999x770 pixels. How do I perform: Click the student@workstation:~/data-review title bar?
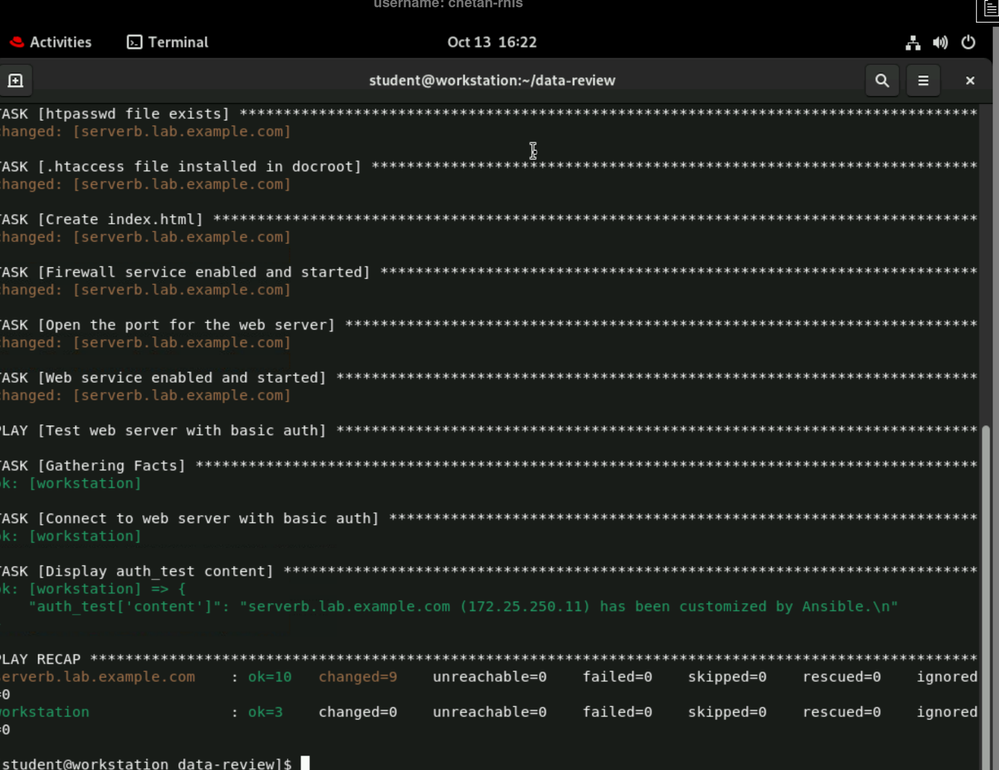pyautogui.click(x=492, y=80)
